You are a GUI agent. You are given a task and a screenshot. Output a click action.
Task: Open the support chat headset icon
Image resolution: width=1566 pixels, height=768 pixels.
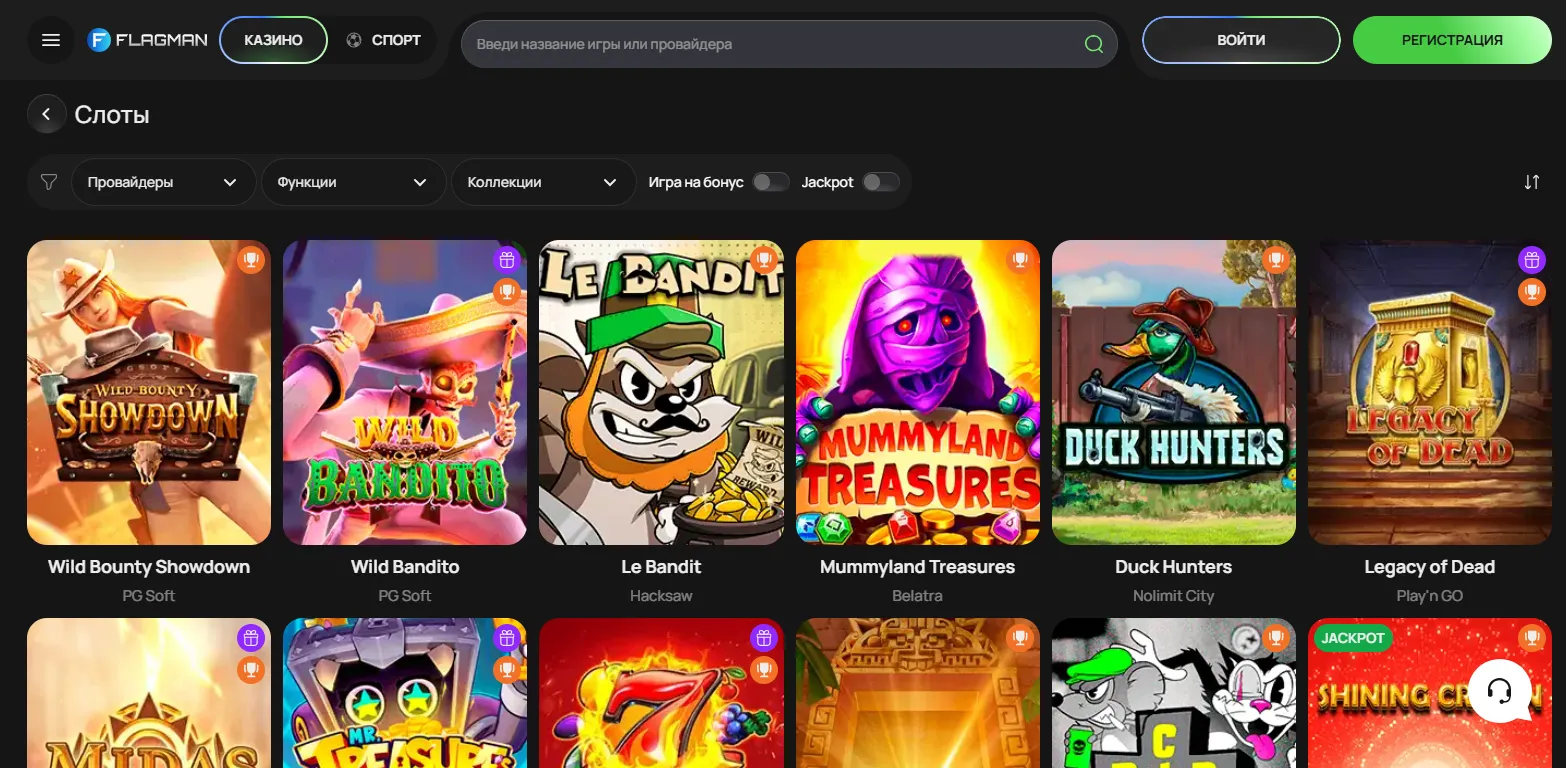(1499, 691)
